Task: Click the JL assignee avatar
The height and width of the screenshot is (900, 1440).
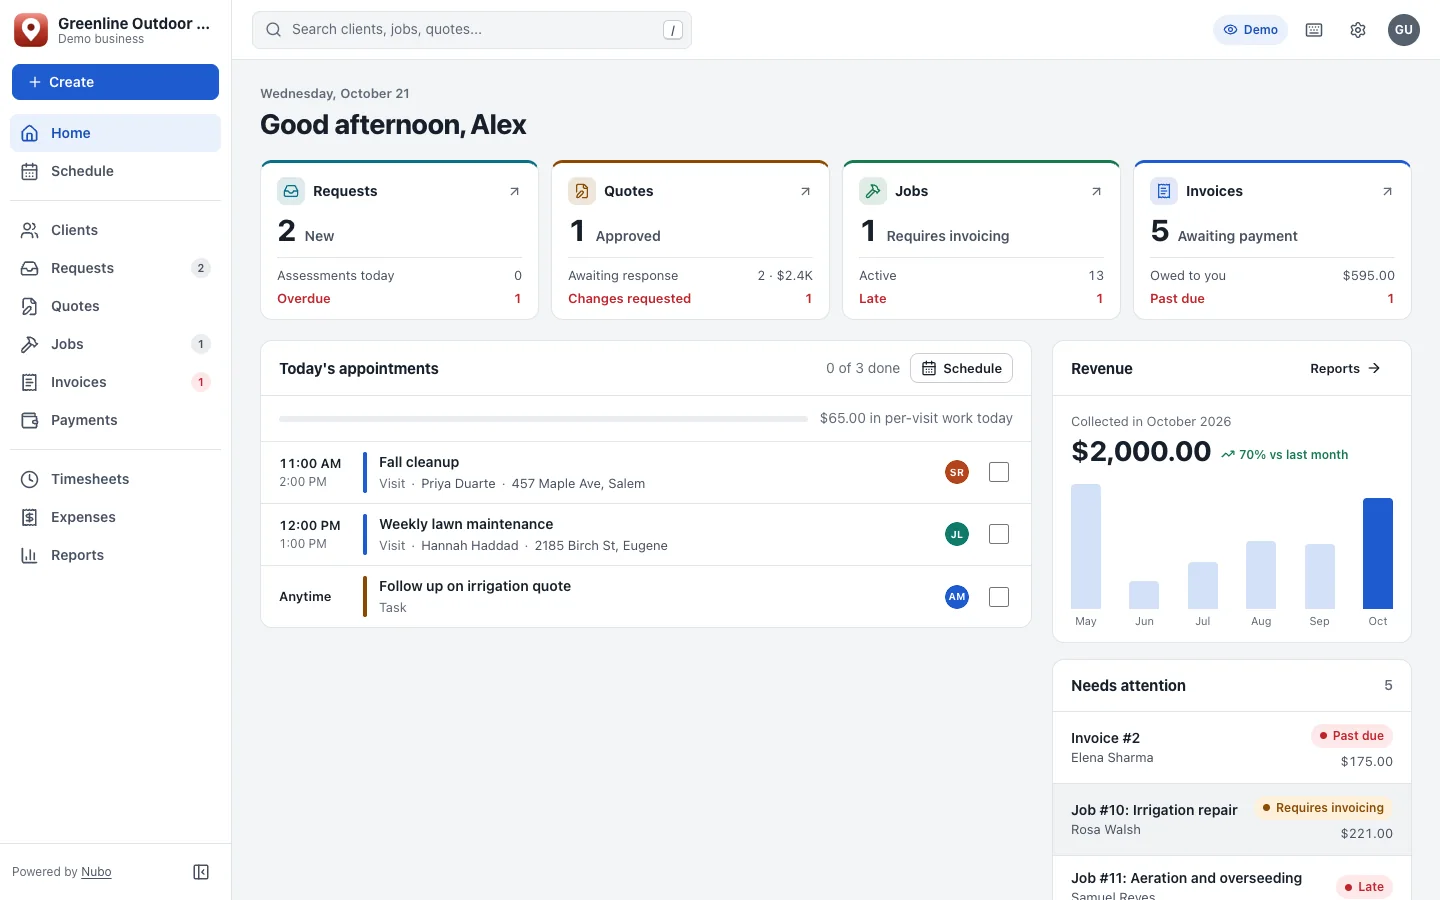Action: (957, 534)
